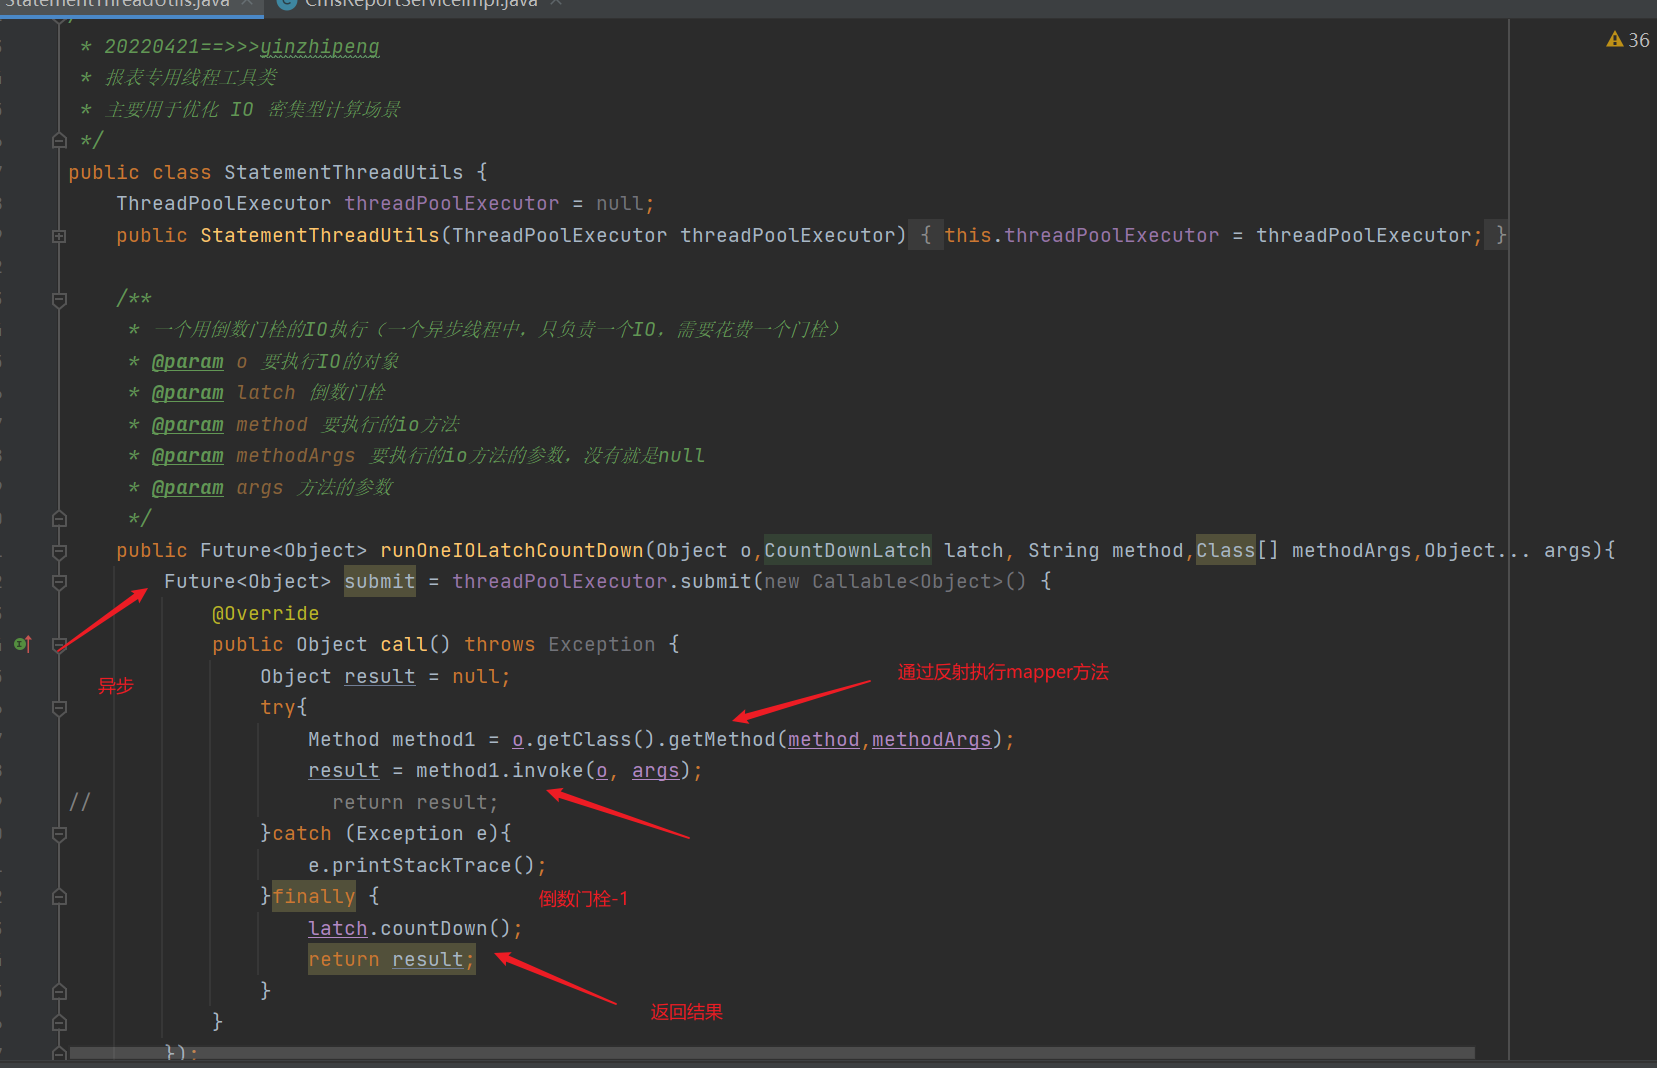The image size is (1657, 1068).
Task: Click the '// ' comment marker in the left column
Action: (80, 802)
